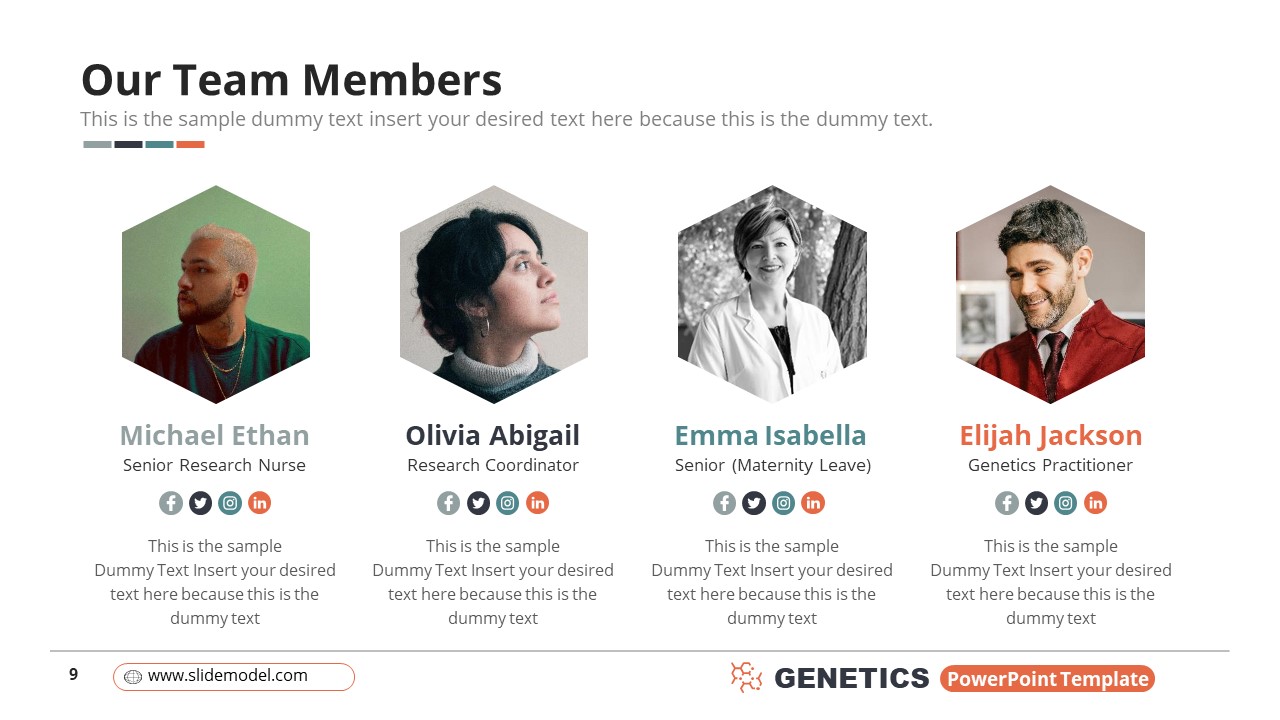Select the teal color bar under subtitle
The height and width of the screenshot is (720, 1280).
(x=159, y=144)
